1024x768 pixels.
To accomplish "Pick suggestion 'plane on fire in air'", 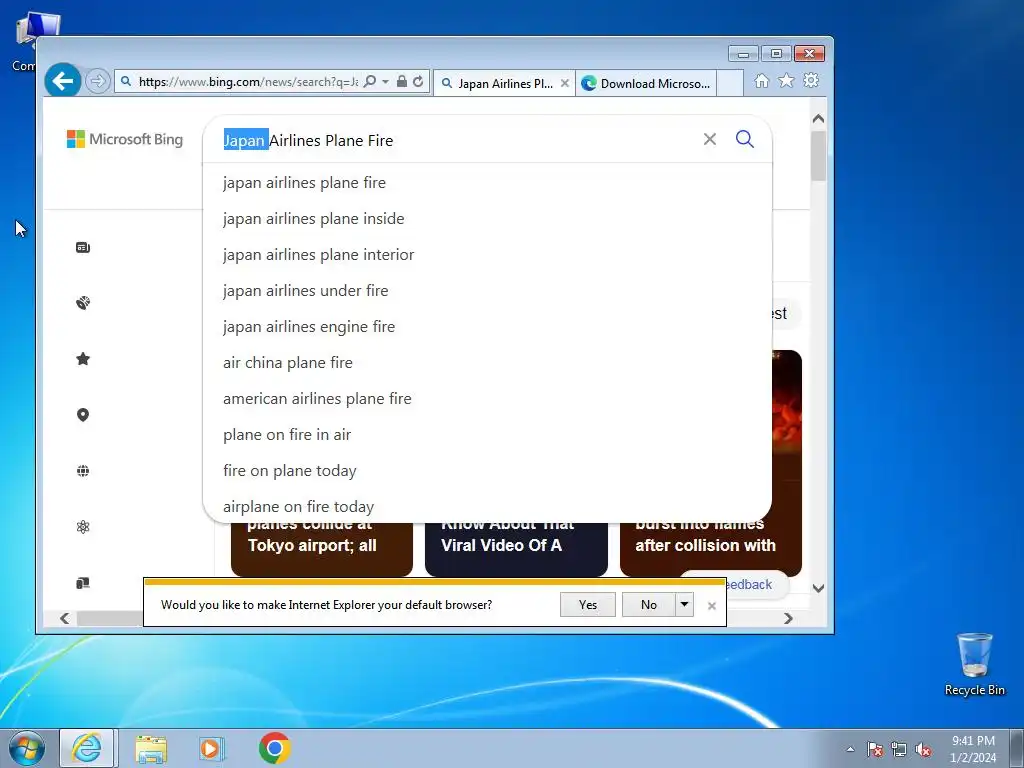I will pyautogui.click(x=487, y=434).
